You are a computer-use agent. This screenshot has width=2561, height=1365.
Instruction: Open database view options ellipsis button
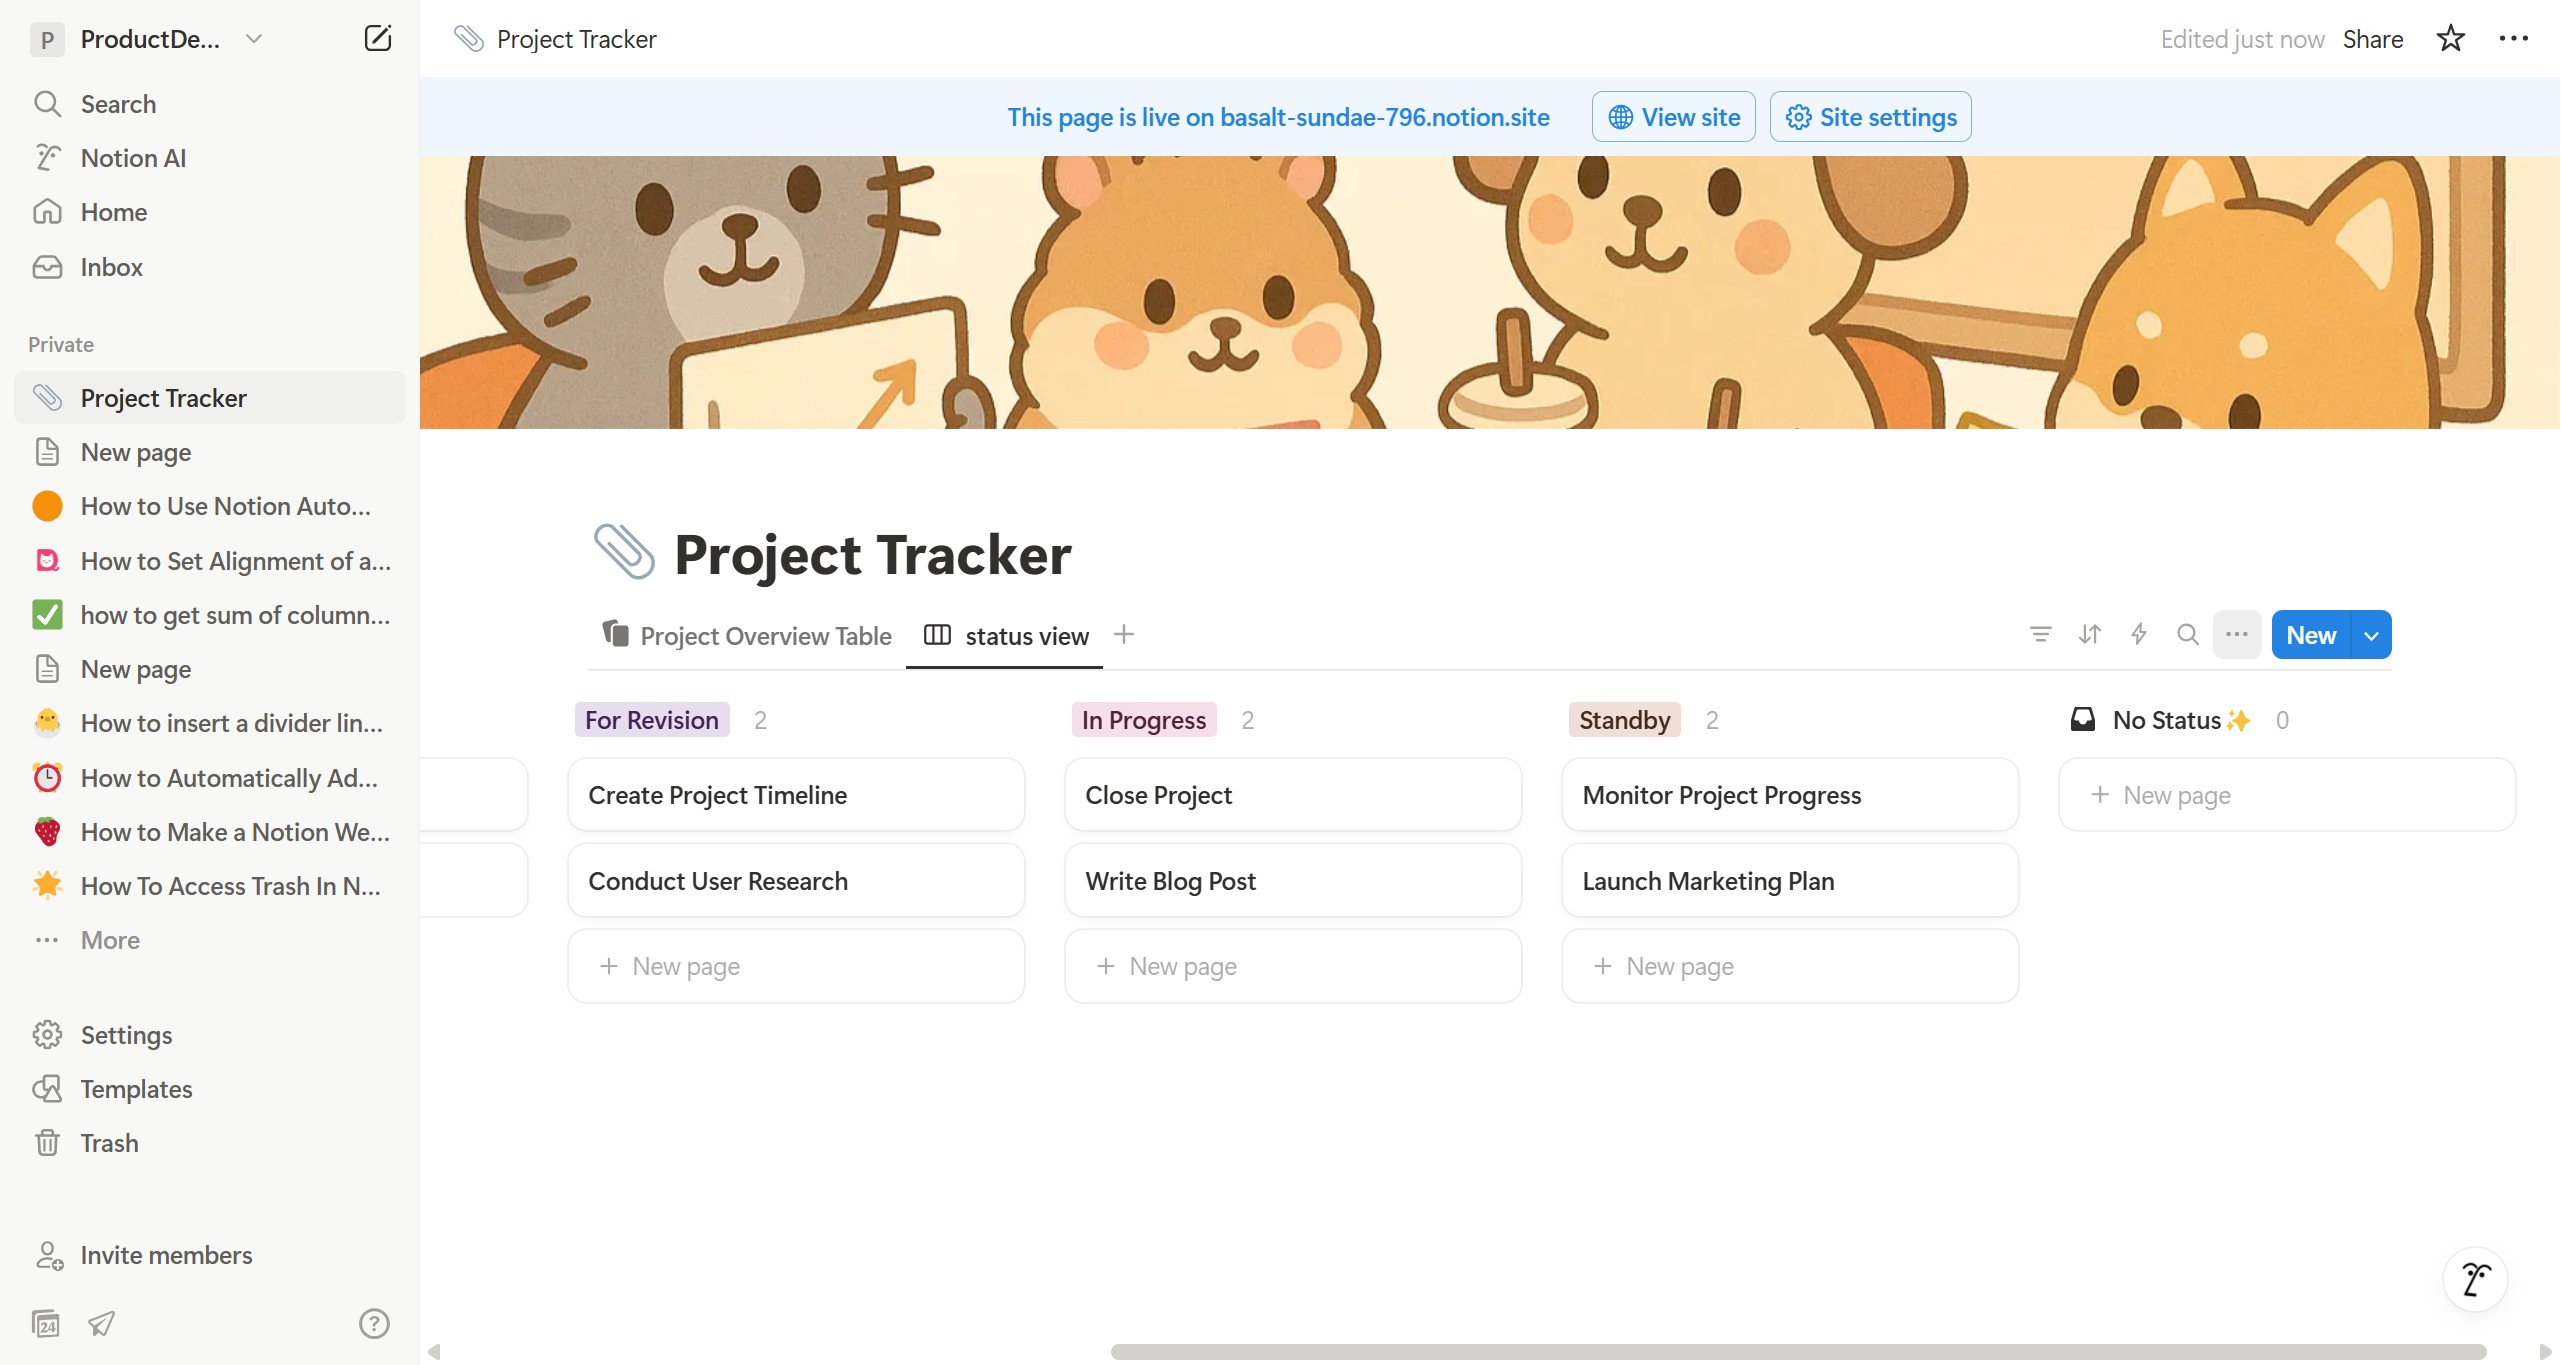(x=2236, y=634)
